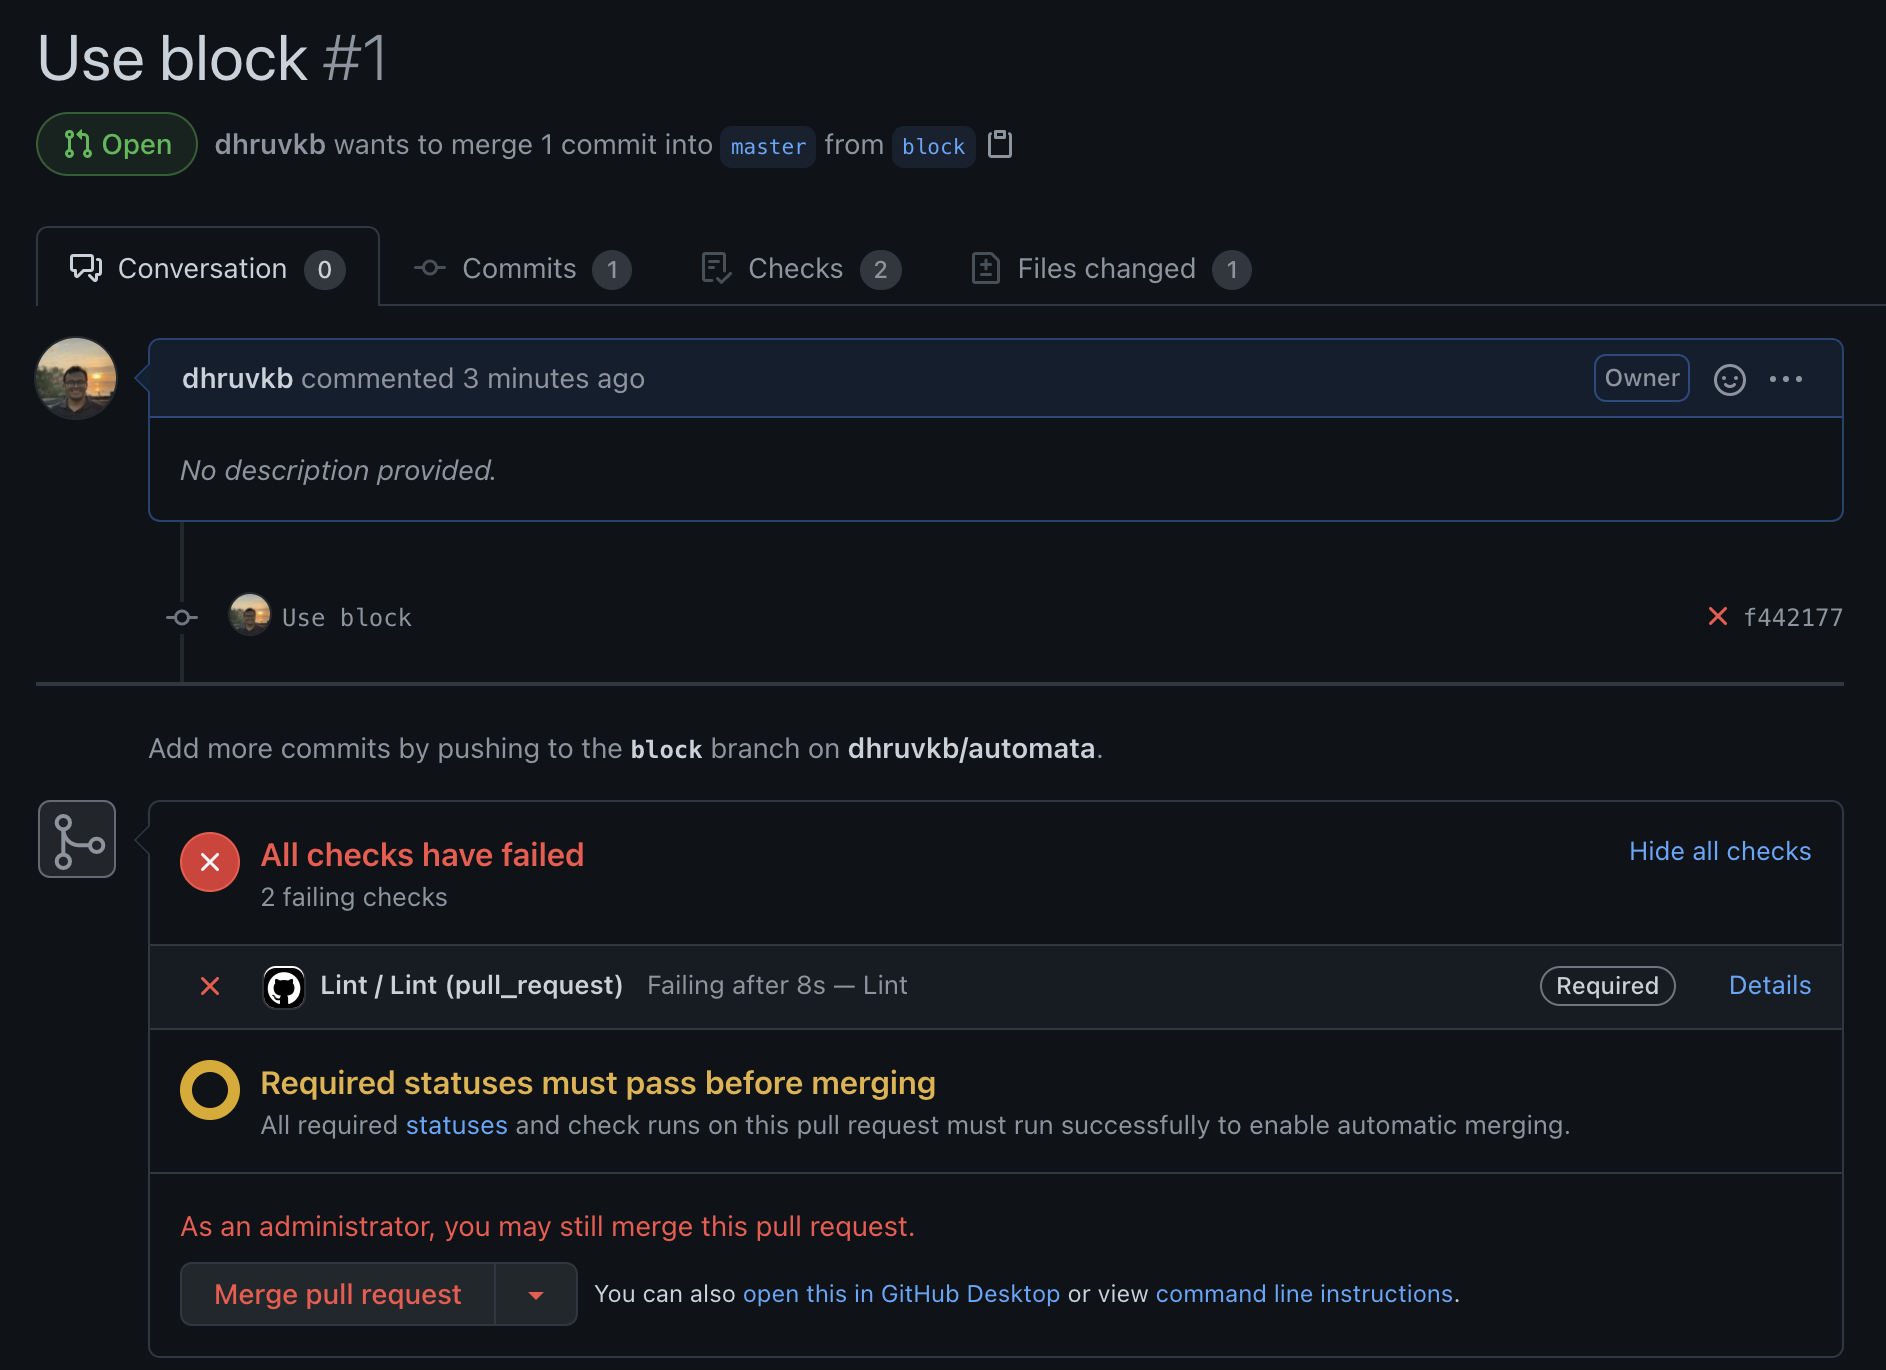The height and width of the screenshot is (1370, 1886).
Task: Open the three-dot comment options menu
Action: pos(1785,379)
